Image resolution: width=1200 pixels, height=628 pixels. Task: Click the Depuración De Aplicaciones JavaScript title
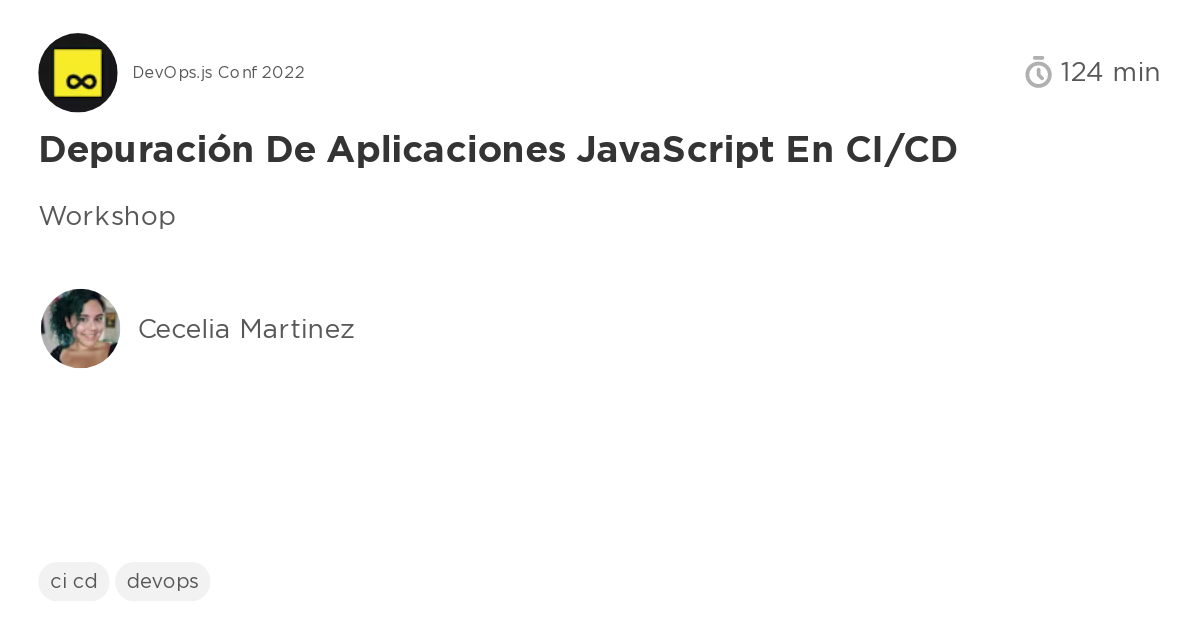tap(498, 150)
